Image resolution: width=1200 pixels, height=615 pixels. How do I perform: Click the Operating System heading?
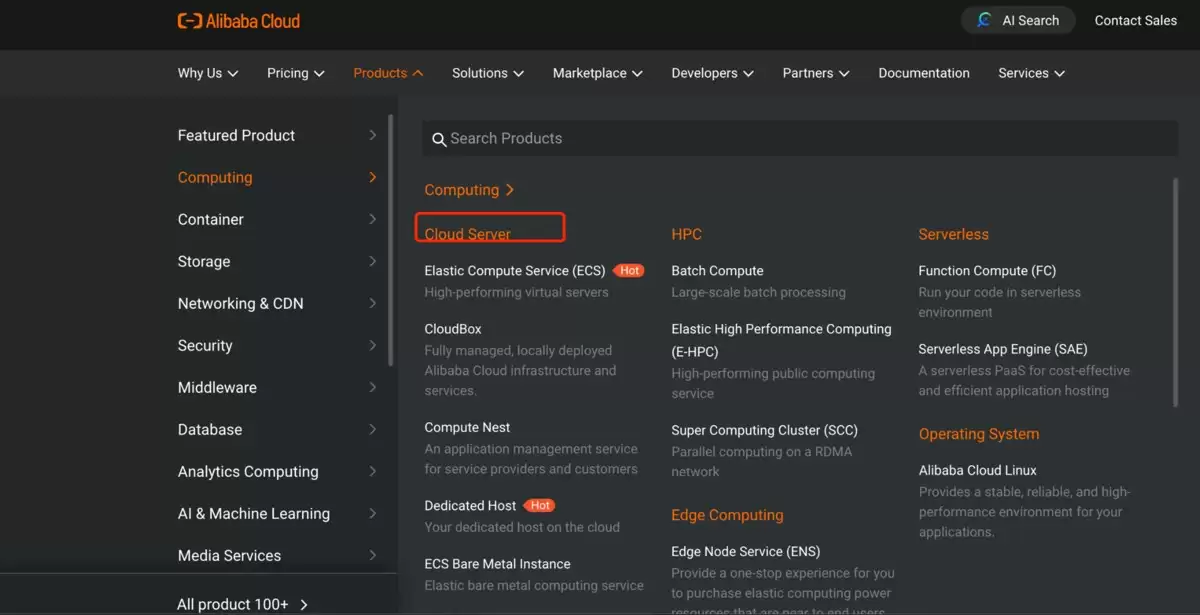coord(978,434)
